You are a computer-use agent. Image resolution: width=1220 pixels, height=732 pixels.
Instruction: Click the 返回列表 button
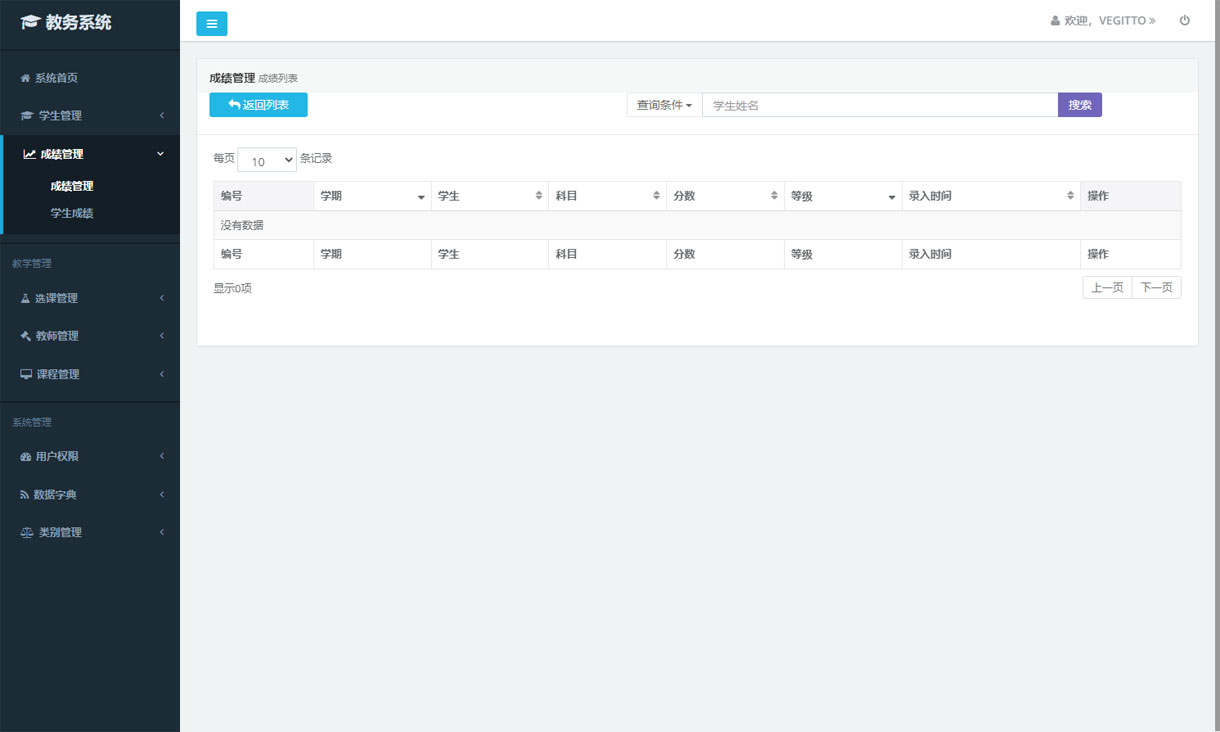click(x=258, y=105)
